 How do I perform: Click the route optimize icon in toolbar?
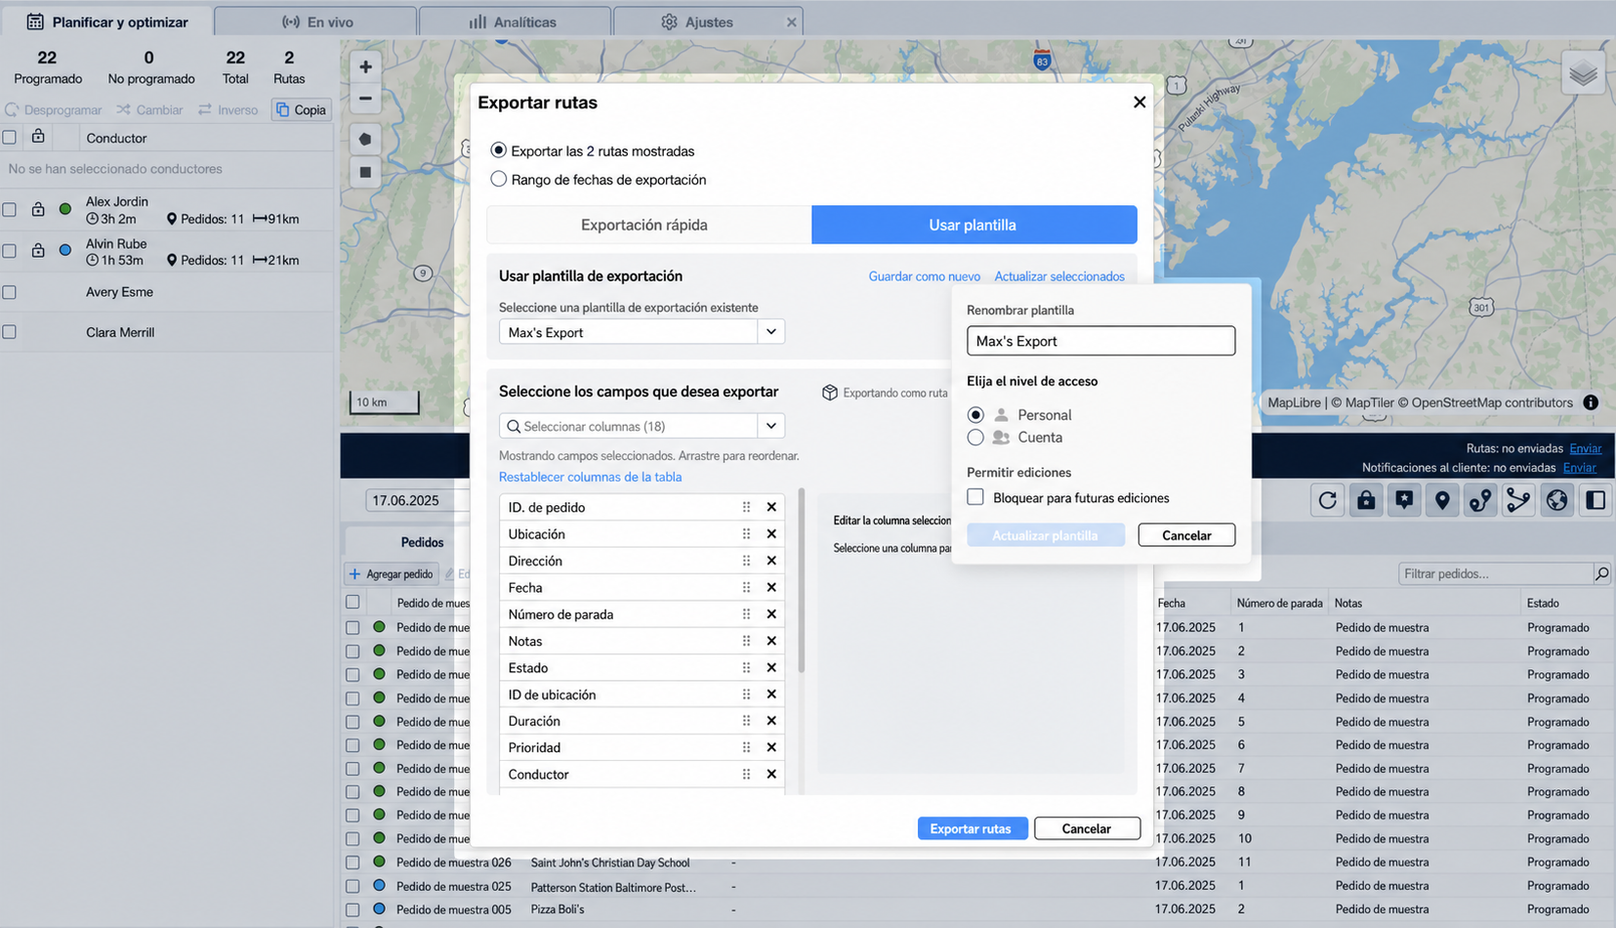point(1480,500)
